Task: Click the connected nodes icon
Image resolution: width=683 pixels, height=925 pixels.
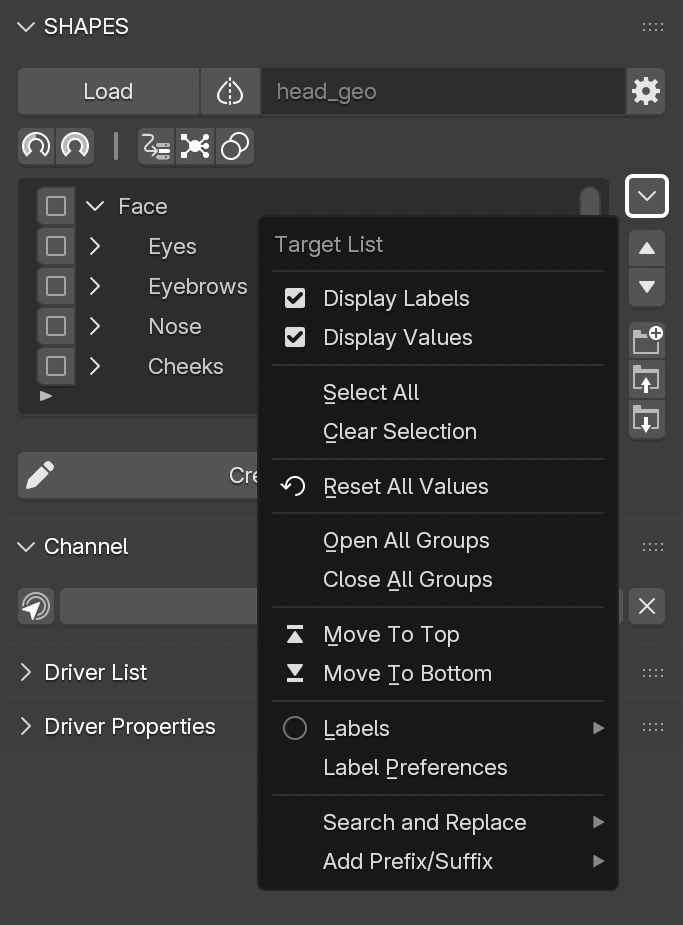Action: [x=195, y=146]
